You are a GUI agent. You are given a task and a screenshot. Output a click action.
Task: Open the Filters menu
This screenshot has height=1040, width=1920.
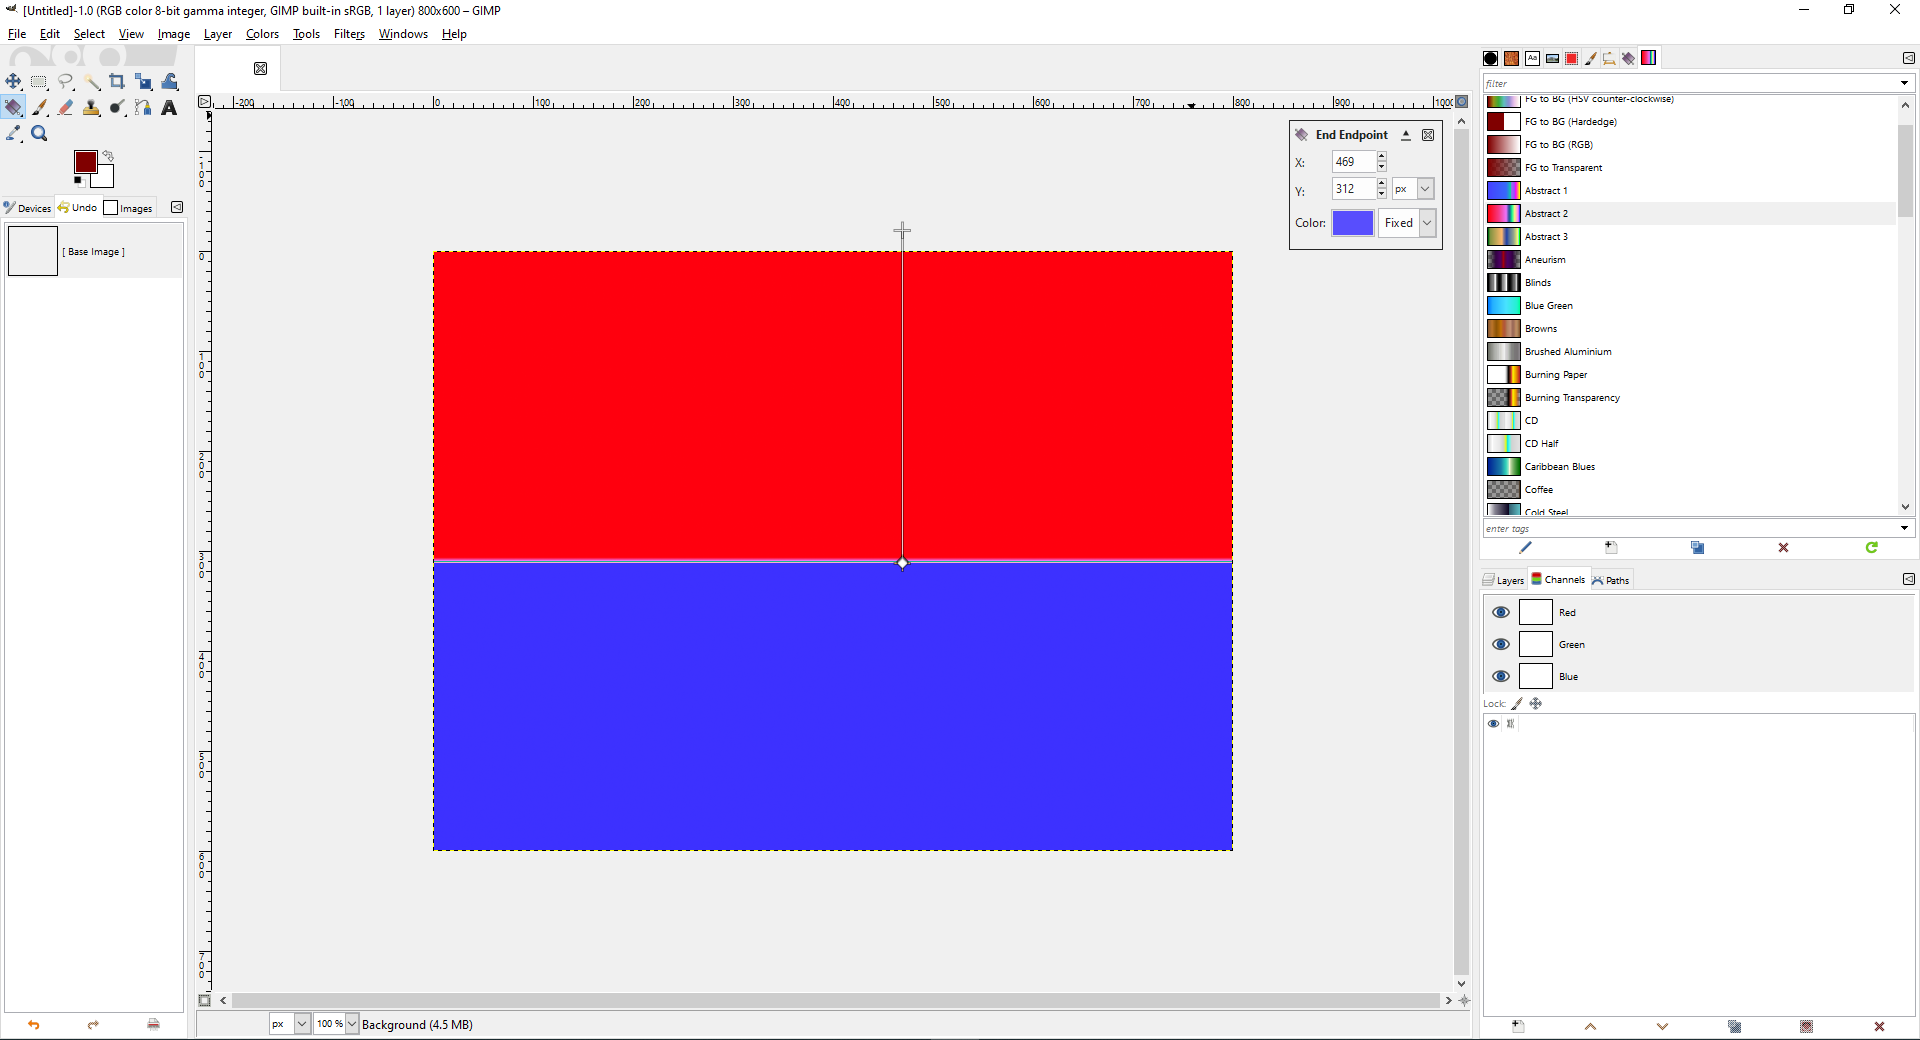[x=349, y=34]
